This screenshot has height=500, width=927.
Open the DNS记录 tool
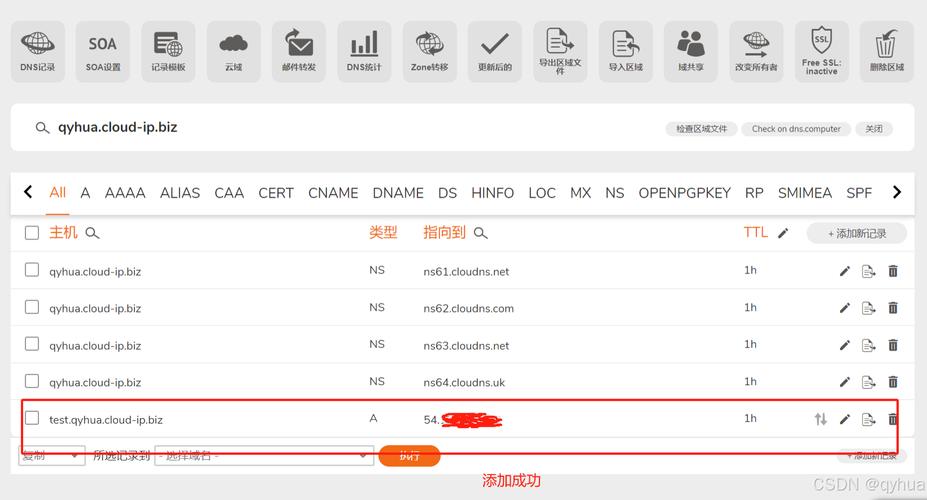click(x=38, y=51)
